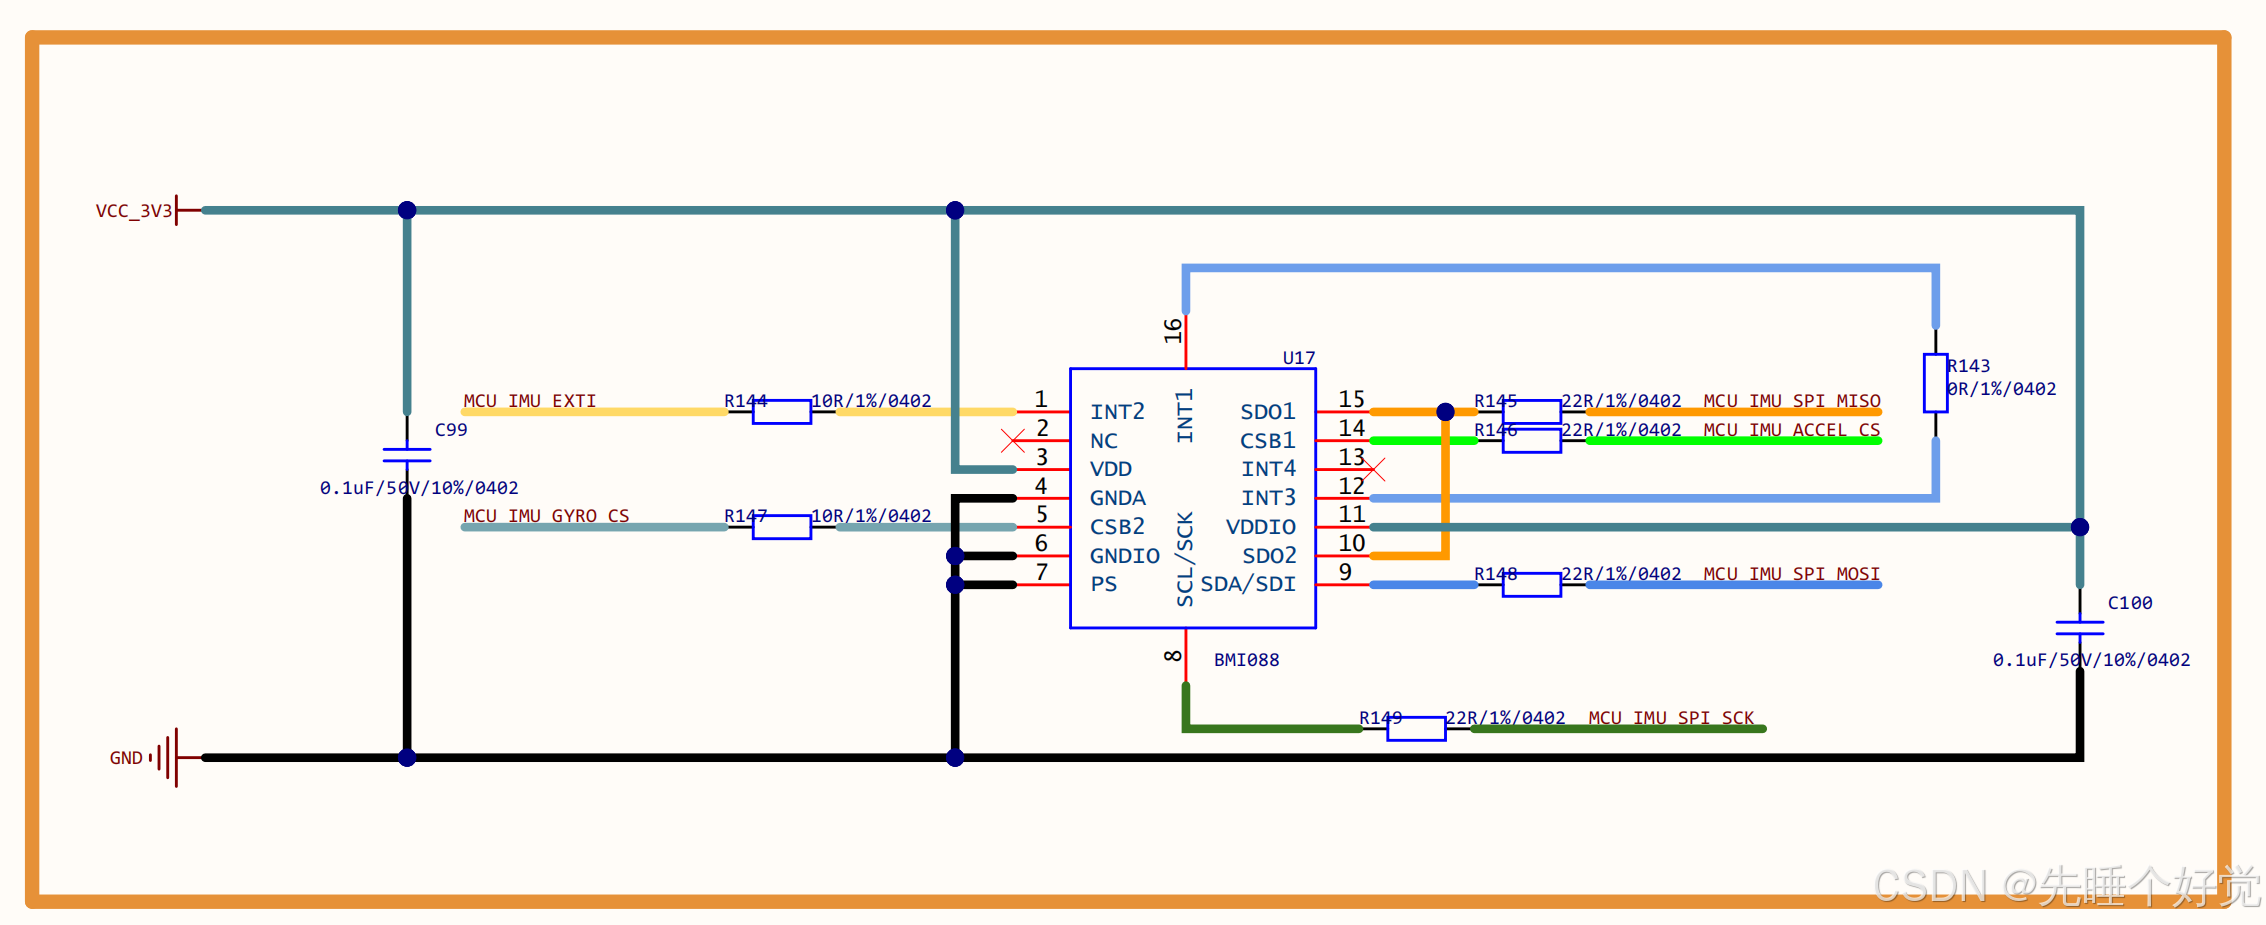Viewport: 2266px width, 925px height.
Task: Click the junction dot on the SDO1 wire
Action: pyautogui.click(x=1445, y=412)
